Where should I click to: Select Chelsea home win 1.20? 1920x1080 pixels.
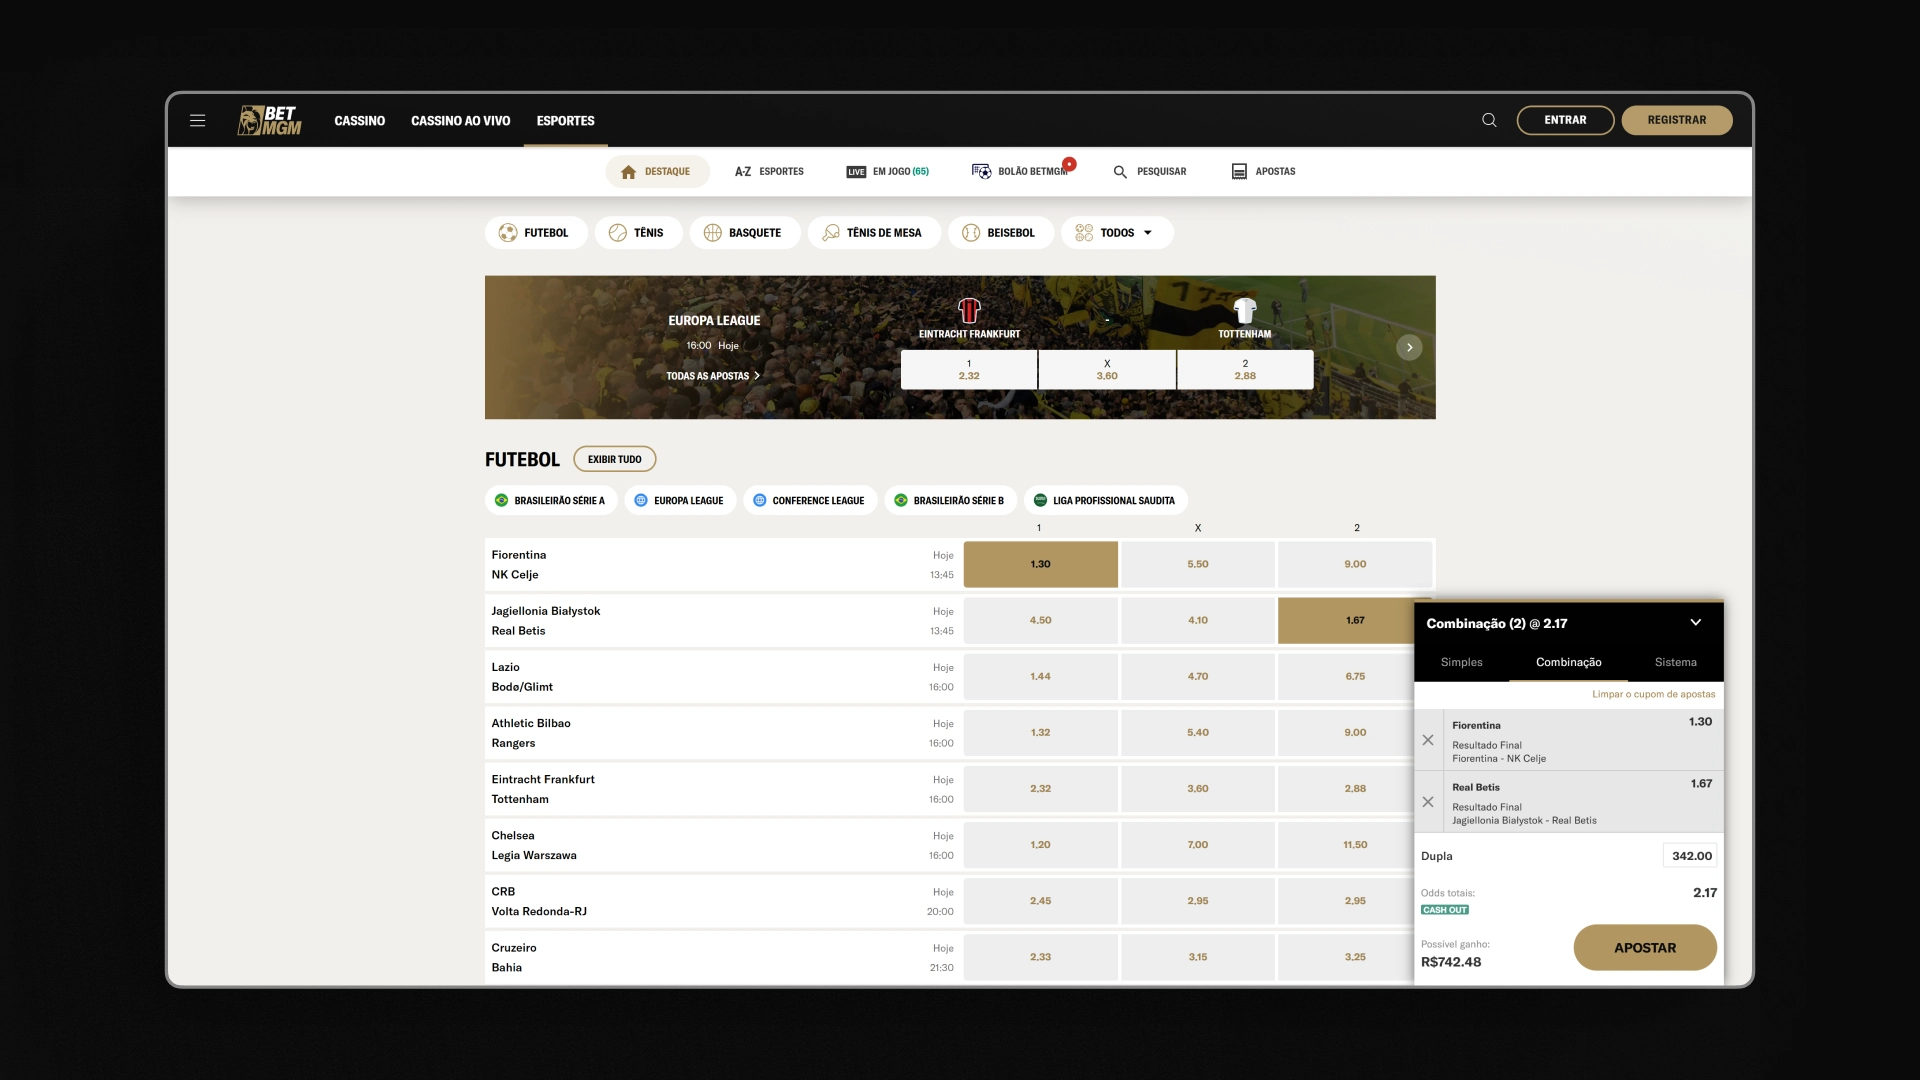(1040, 844)
